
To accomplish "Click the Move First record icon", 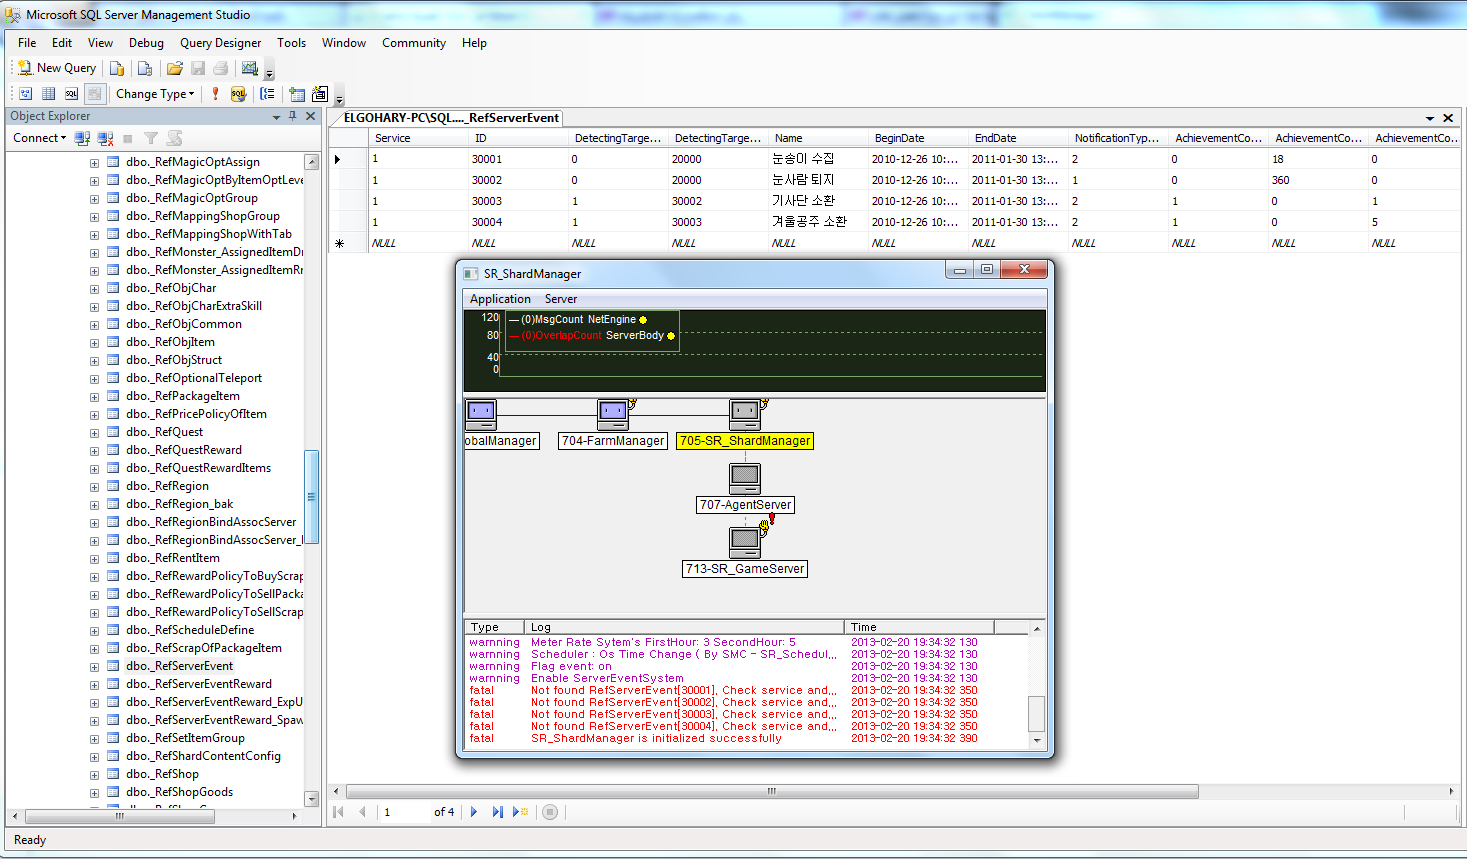I will [338, 812].
